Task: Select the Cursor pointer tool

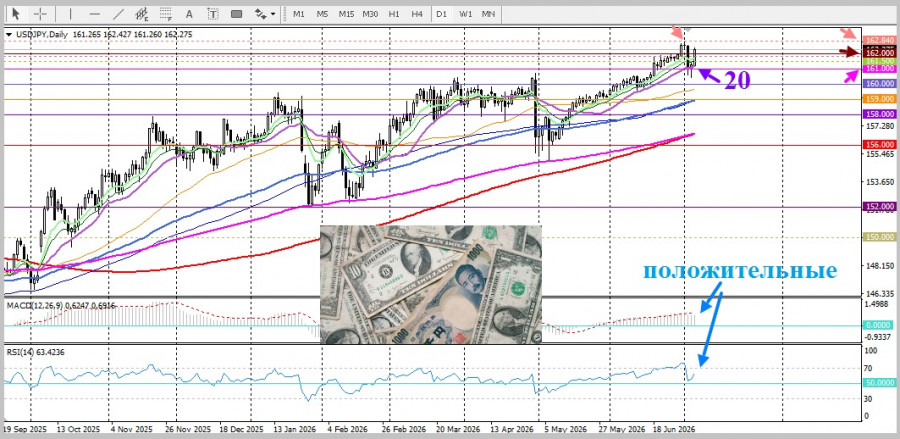Action: point(15,14)
